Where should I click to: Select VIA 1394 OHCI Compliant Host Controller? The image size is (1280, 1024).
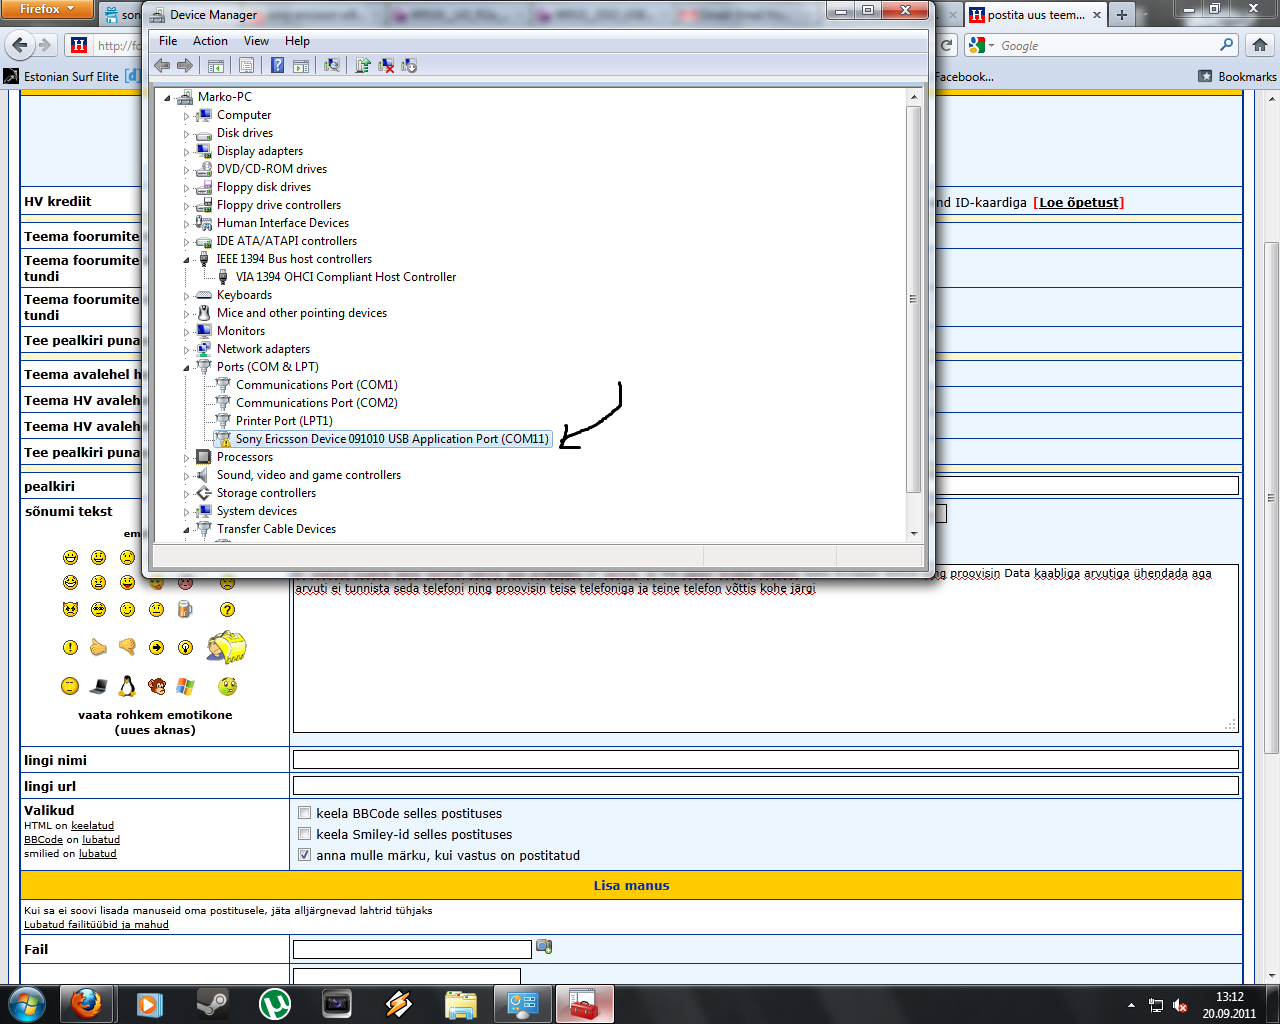point(346,277)
